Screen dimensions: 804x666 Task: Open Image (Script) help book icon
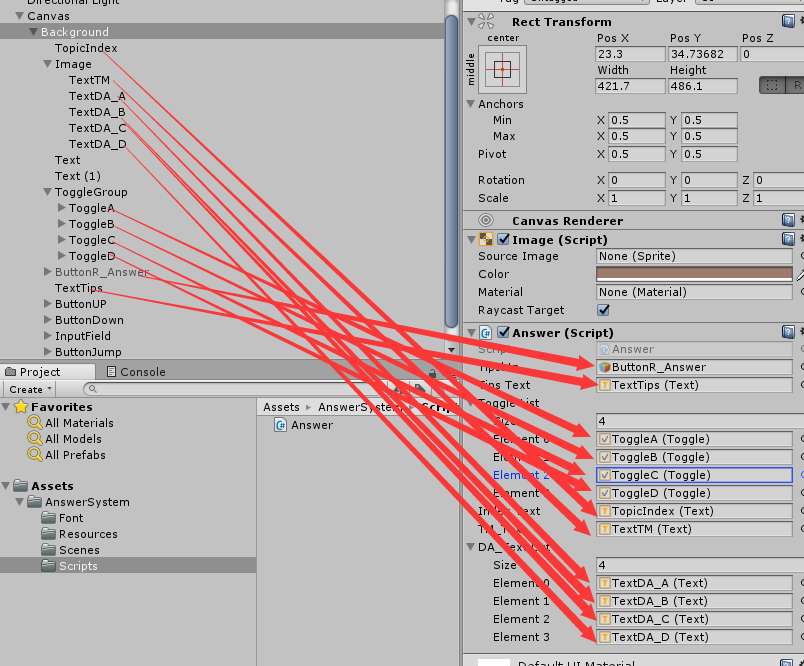pos(788,239)
